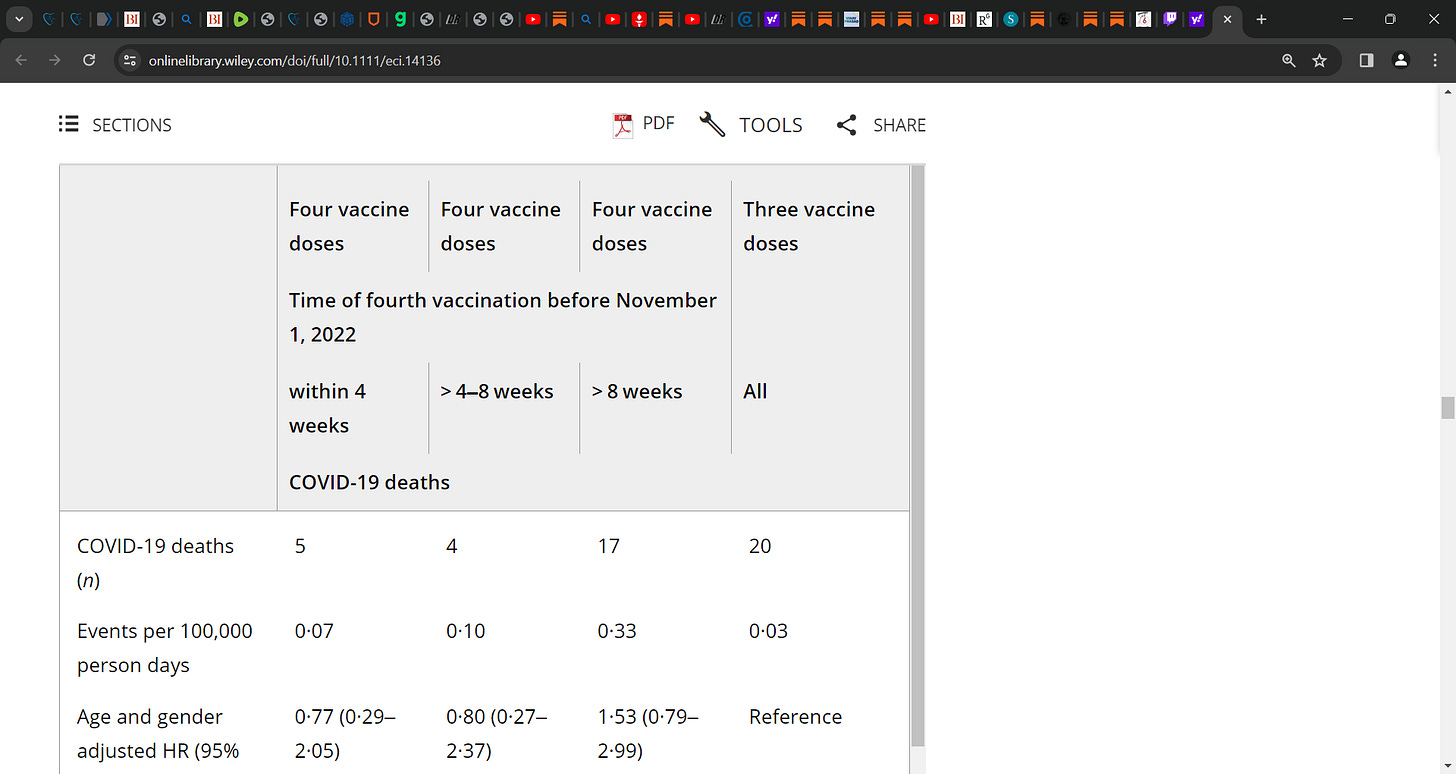Open the SHARE options
This screenshot has height=774, width=1456.
[x=881, y=125]
